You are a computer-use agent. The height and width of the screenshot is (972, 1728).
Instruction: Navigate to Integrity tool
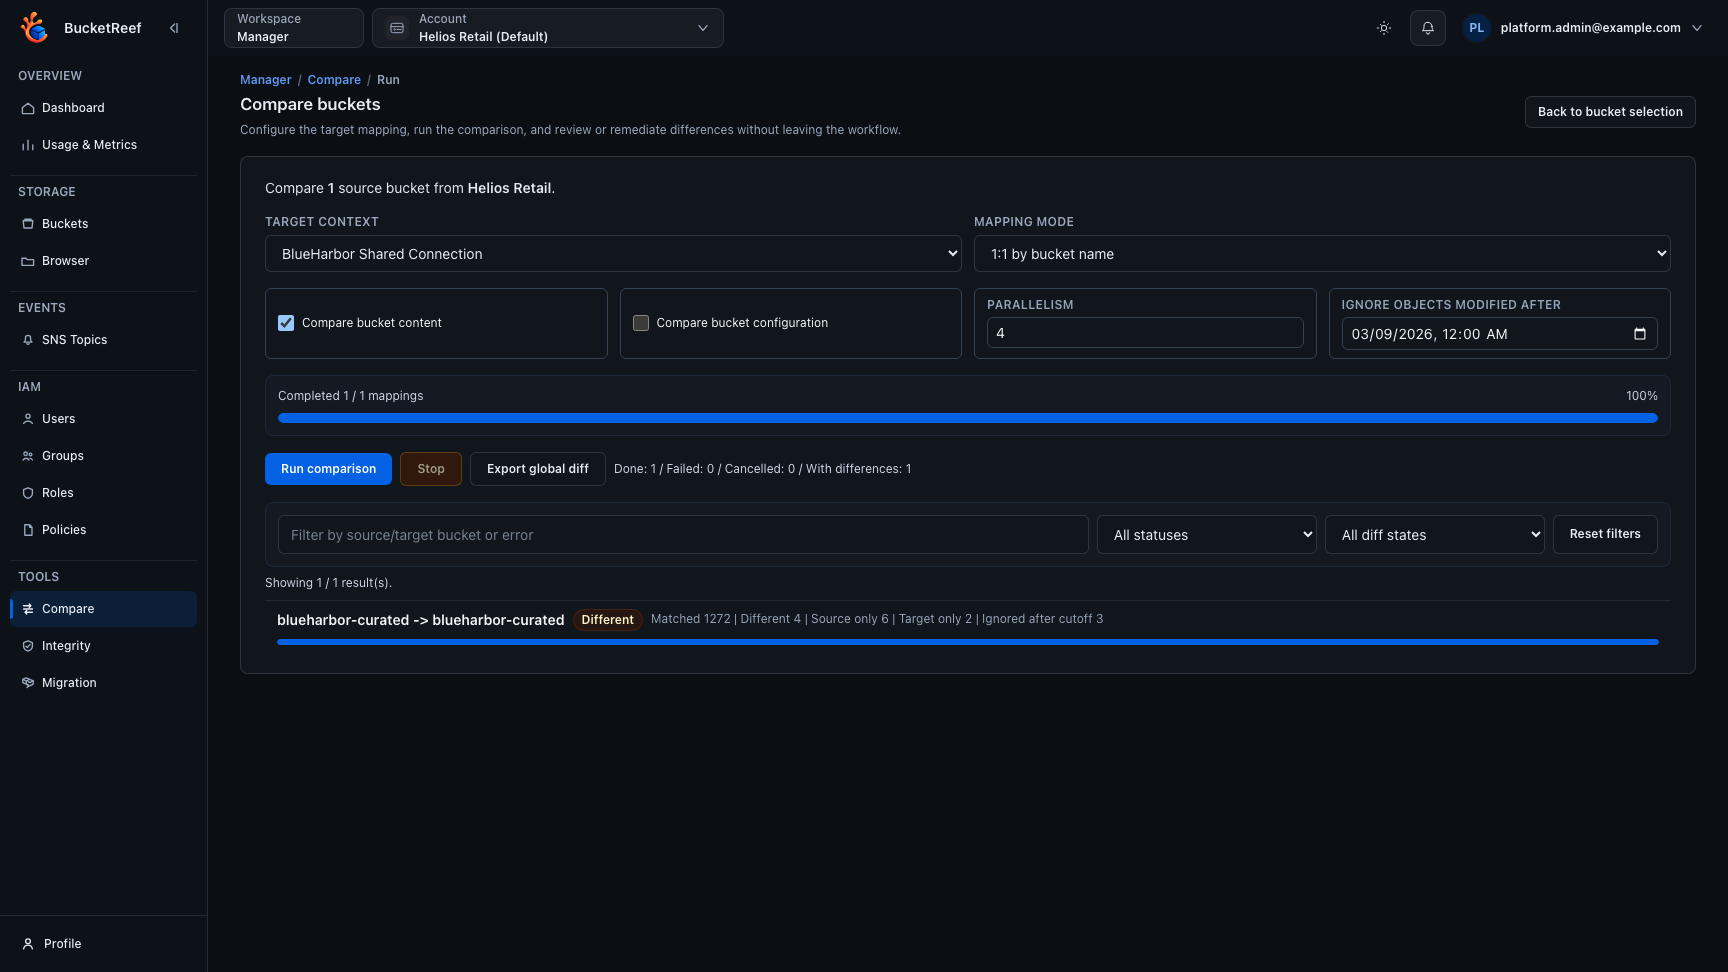103,646
